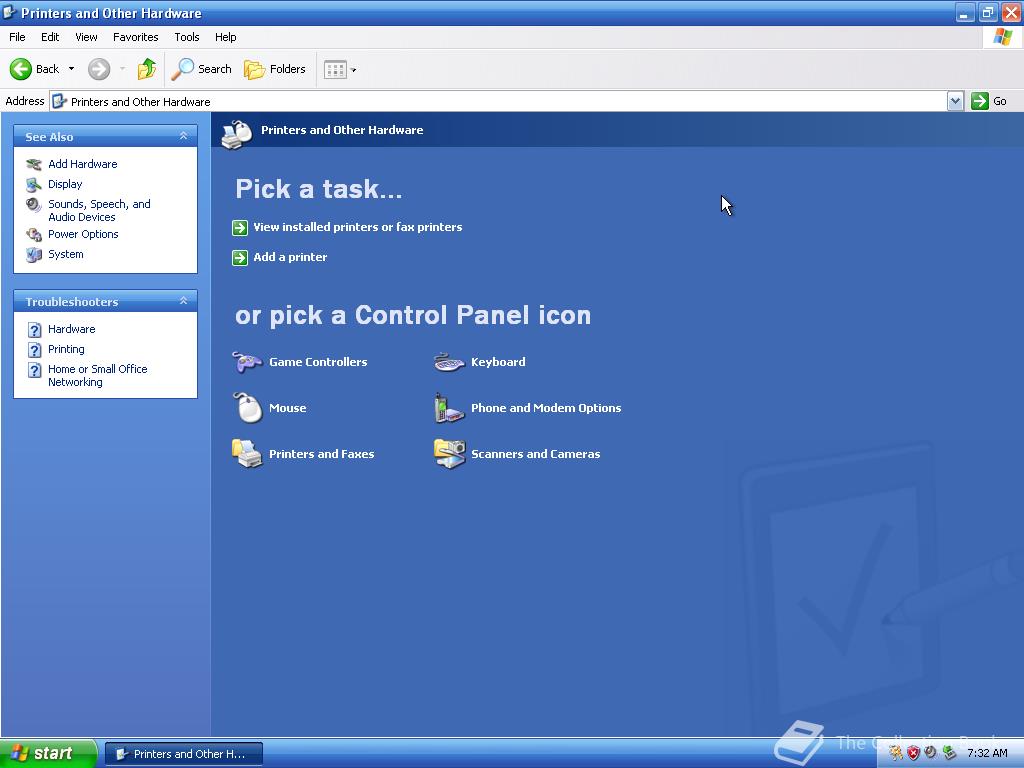Image resolution: width=1024 pixels, height=768 pixels.
Task: Click the Printers and Other Hardware header icon
Action: pyautogui.click(x=237, y=134)
